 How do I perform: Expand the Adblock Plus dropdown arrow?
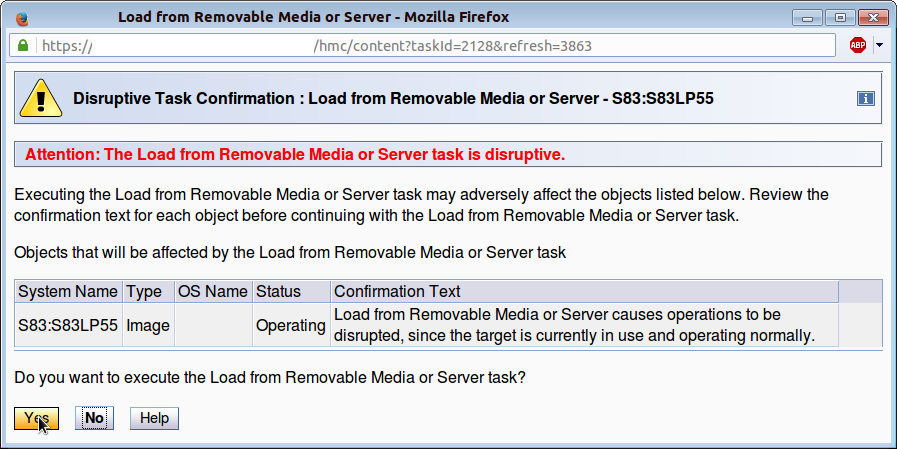pyautogui.click(x=879, y=45)
